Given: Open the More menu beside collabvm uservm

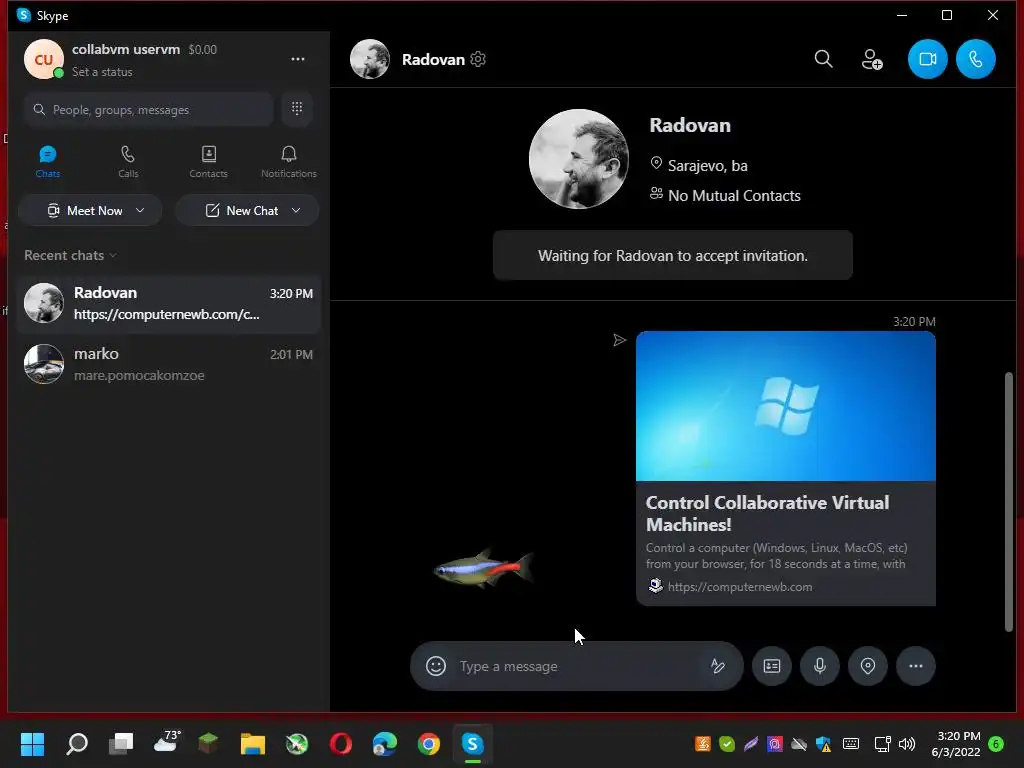Looking at the screenshot, I should (298, 59).
